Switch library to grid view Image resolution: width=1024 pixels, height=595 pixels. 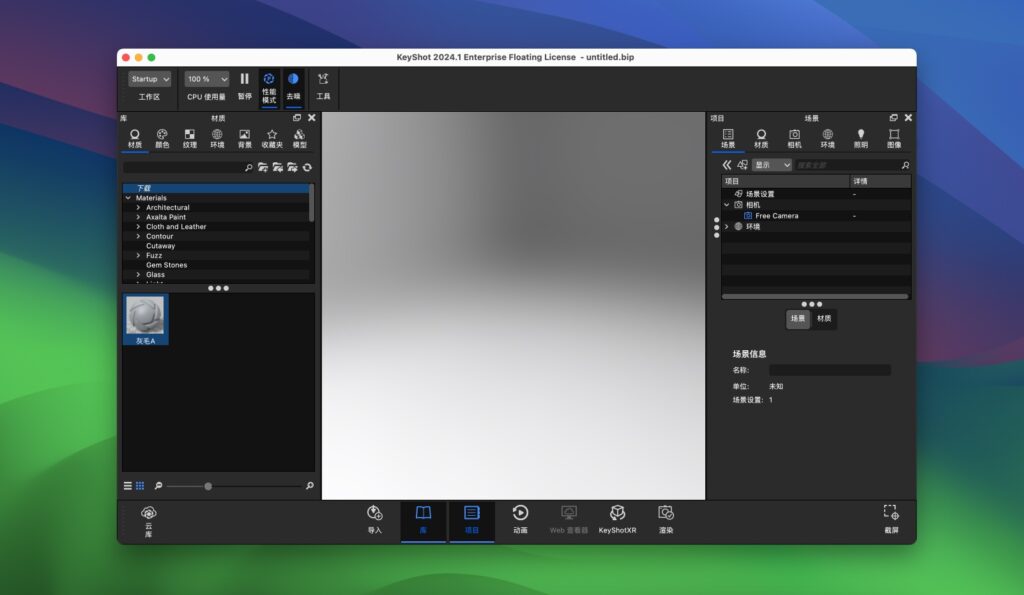139,485
